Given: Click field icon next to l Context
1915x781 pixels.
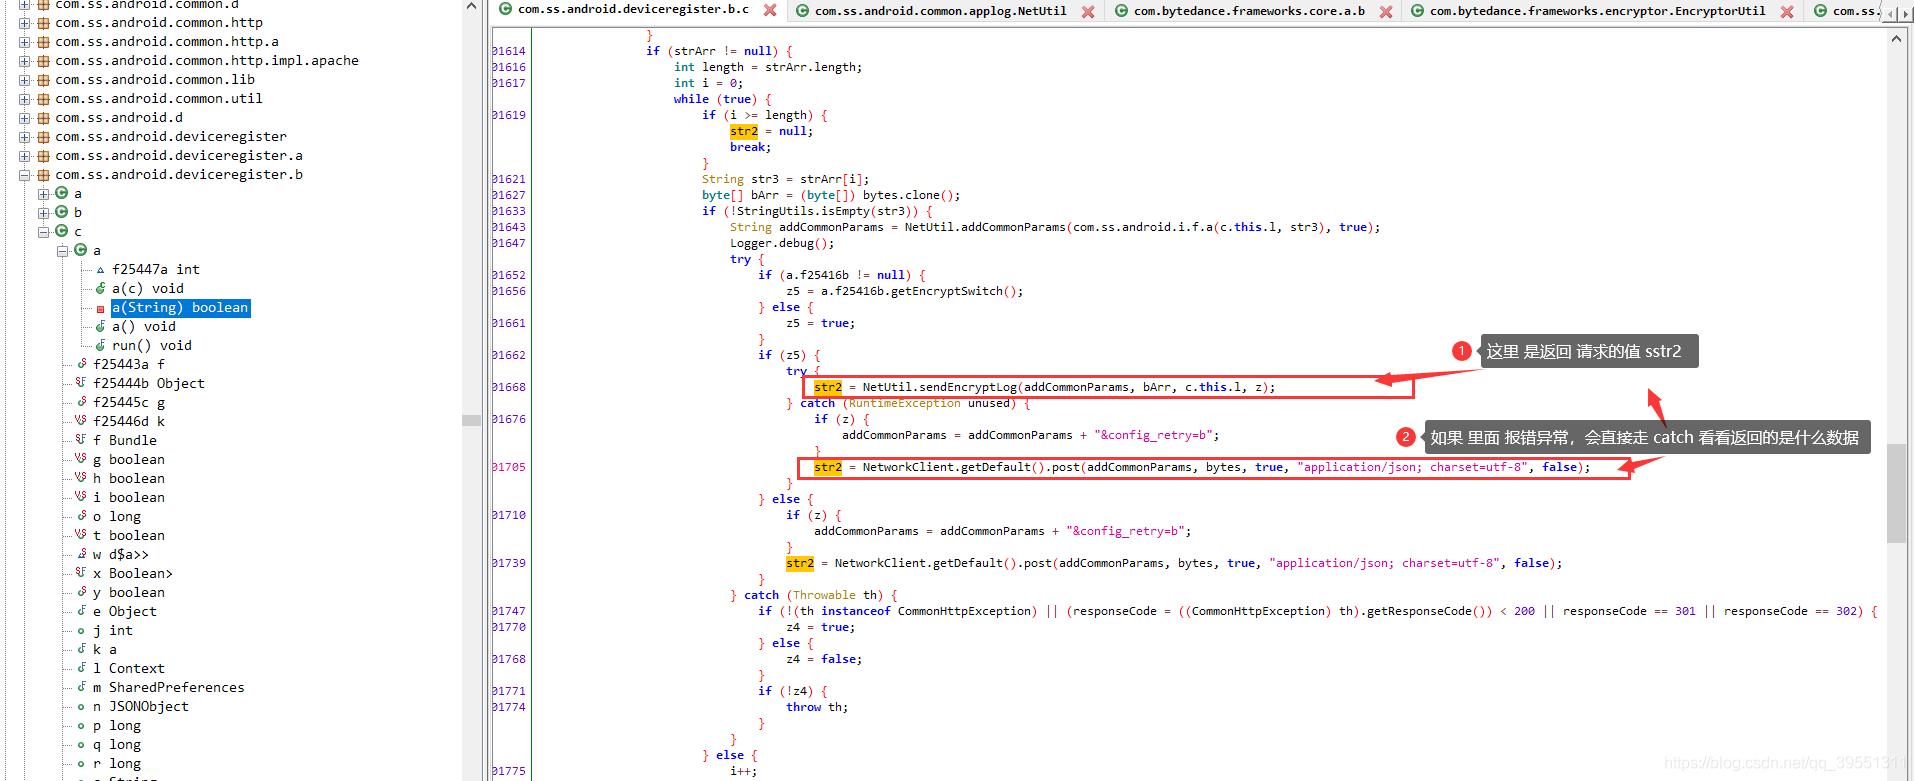Looking at the screenshot, I should tap(81, 669).
